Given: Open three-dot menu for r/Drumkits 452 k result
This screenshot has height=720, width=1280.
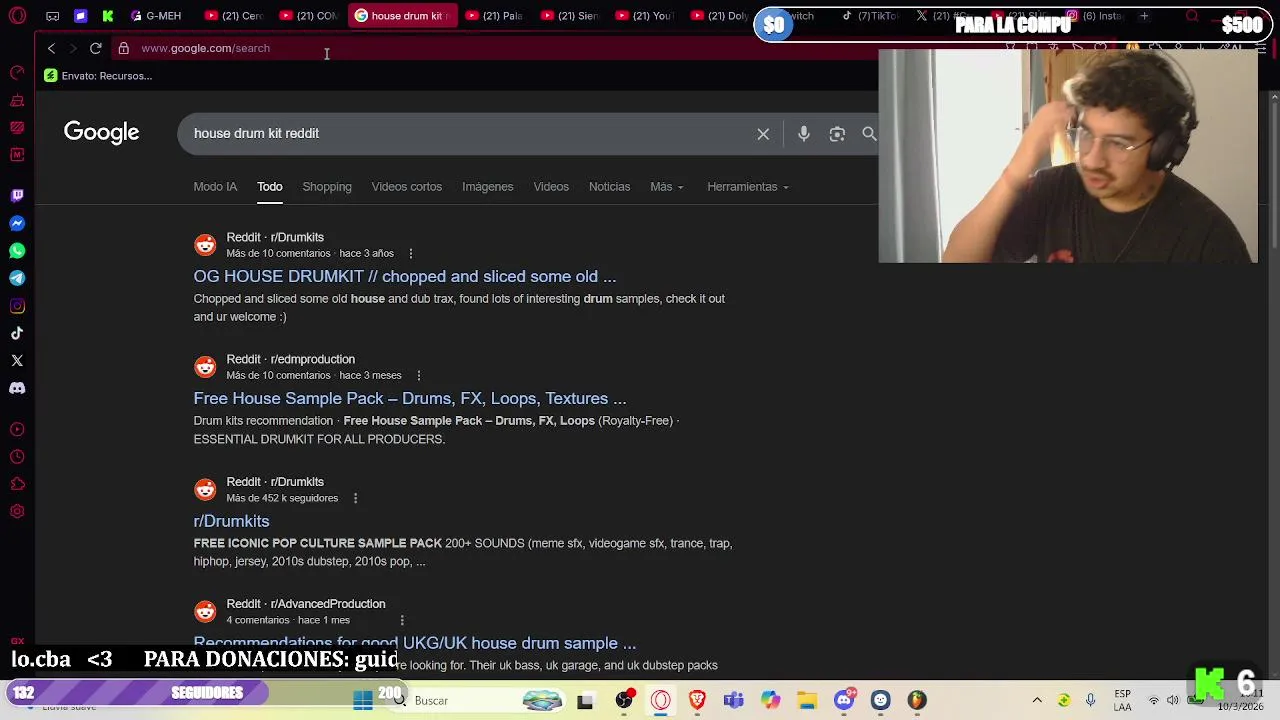Looking at the screenshot, I should click(x=355, y=498).
